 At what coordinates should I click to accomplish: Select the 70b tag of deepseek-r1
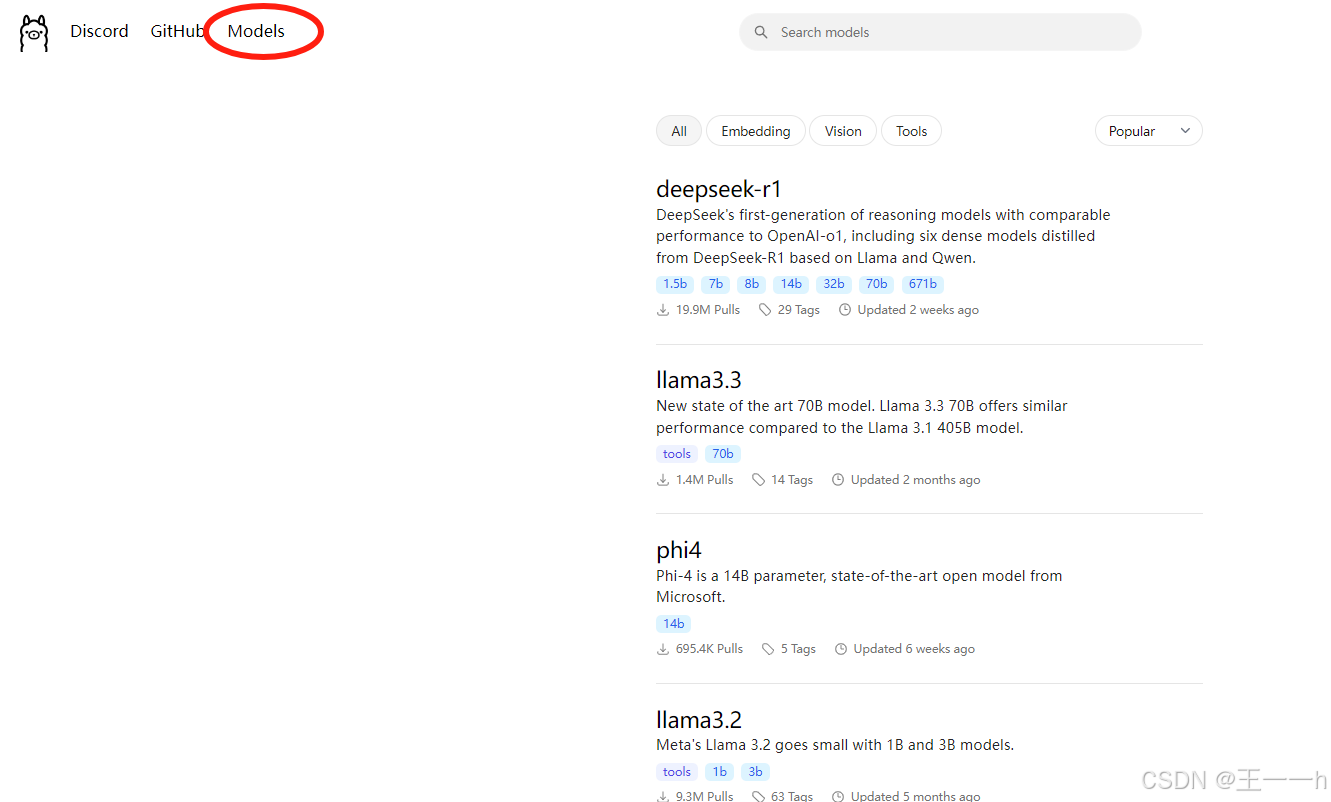877,284
